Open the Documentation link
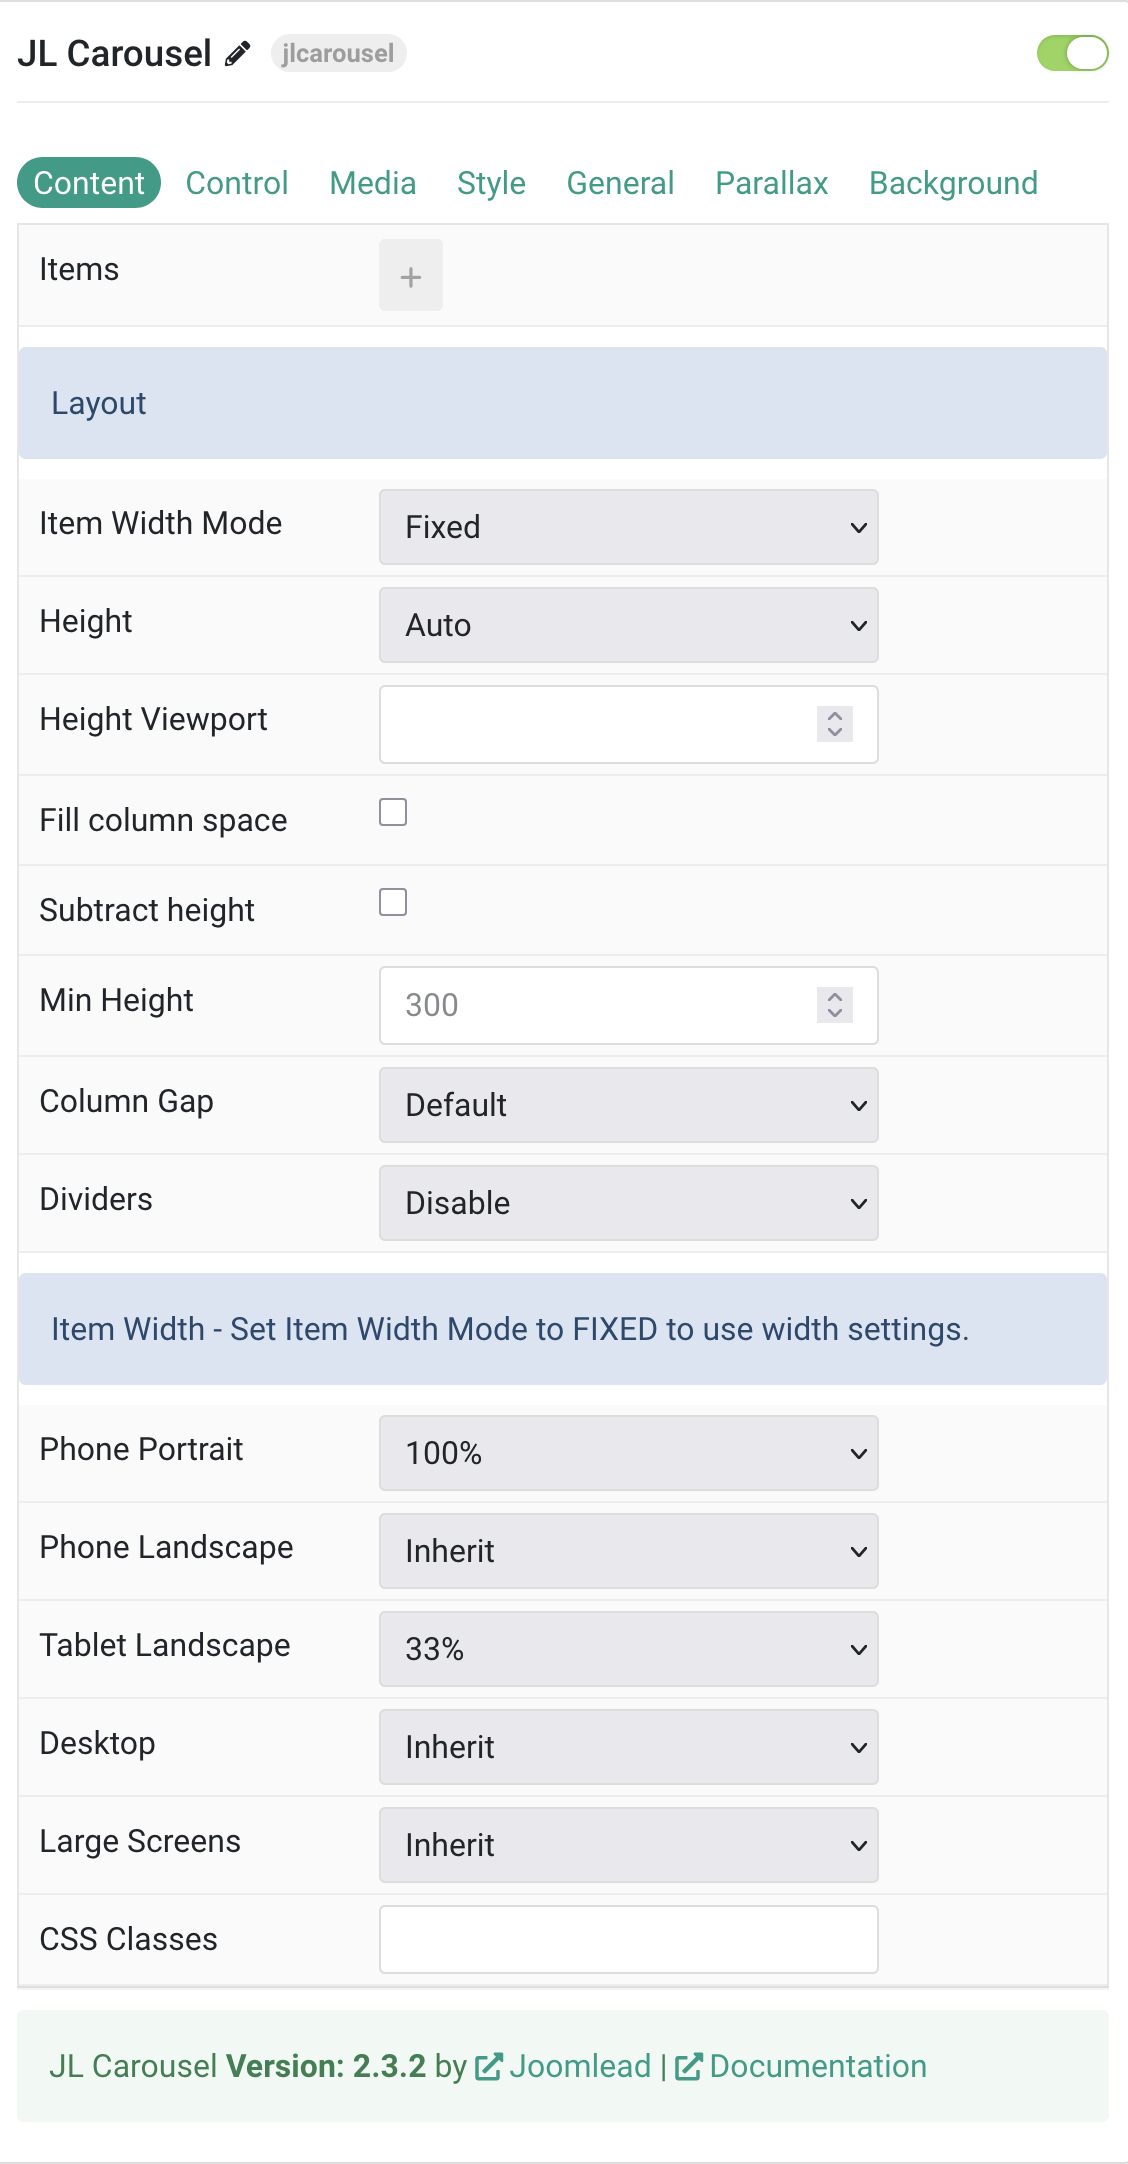The height and width of the screenshot is (2164, 1128). point(818,2066)
